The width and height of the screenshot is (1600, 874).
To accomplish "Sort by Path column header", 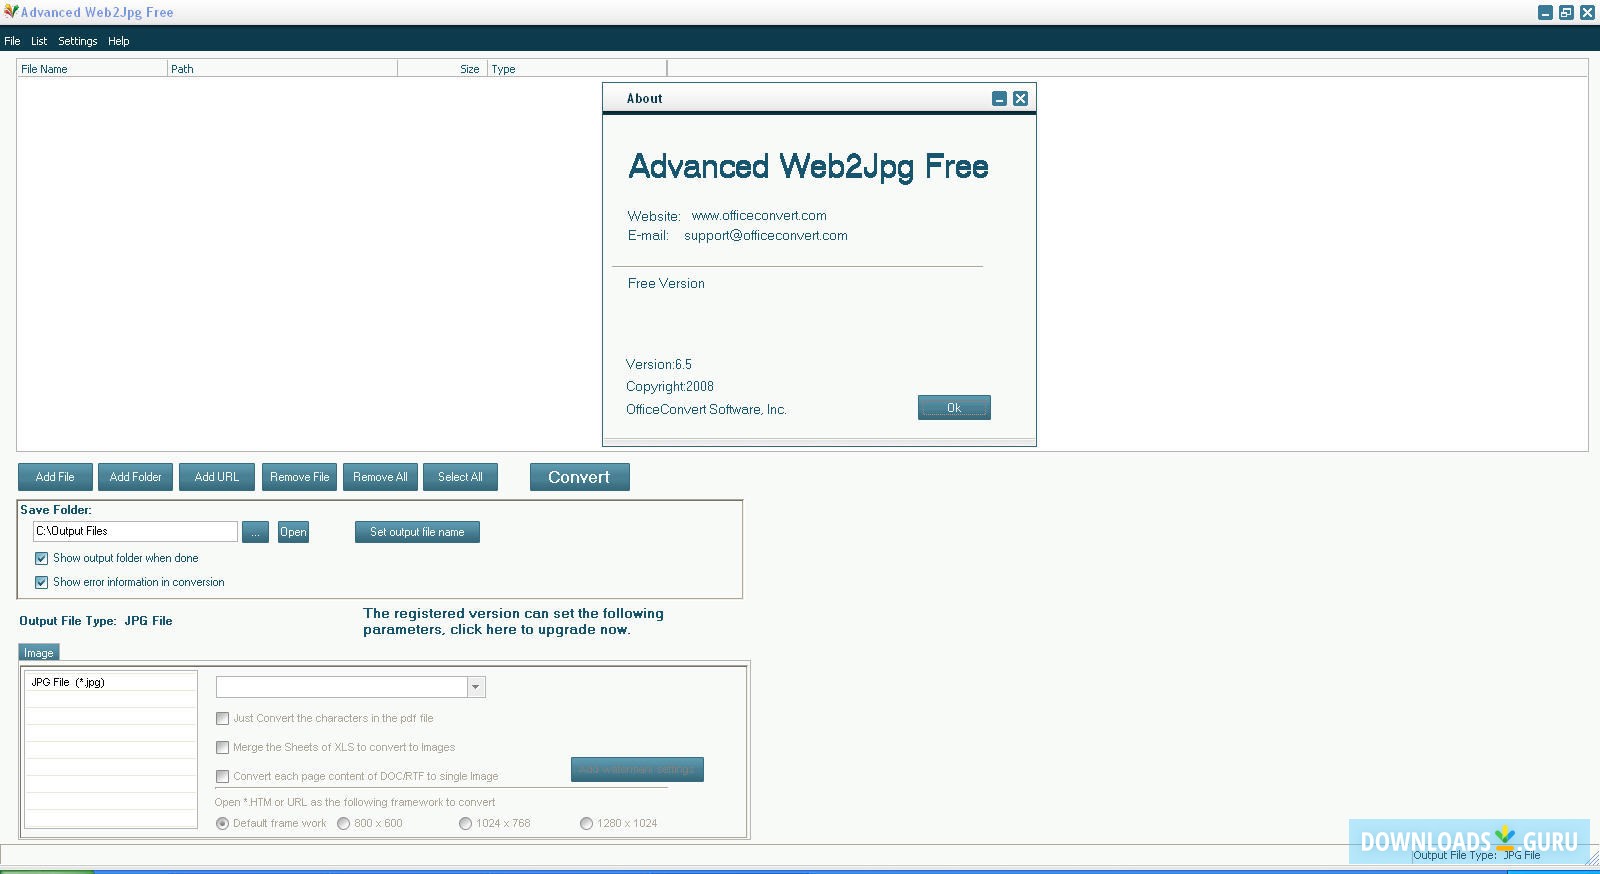I will [x=282, y=69].
